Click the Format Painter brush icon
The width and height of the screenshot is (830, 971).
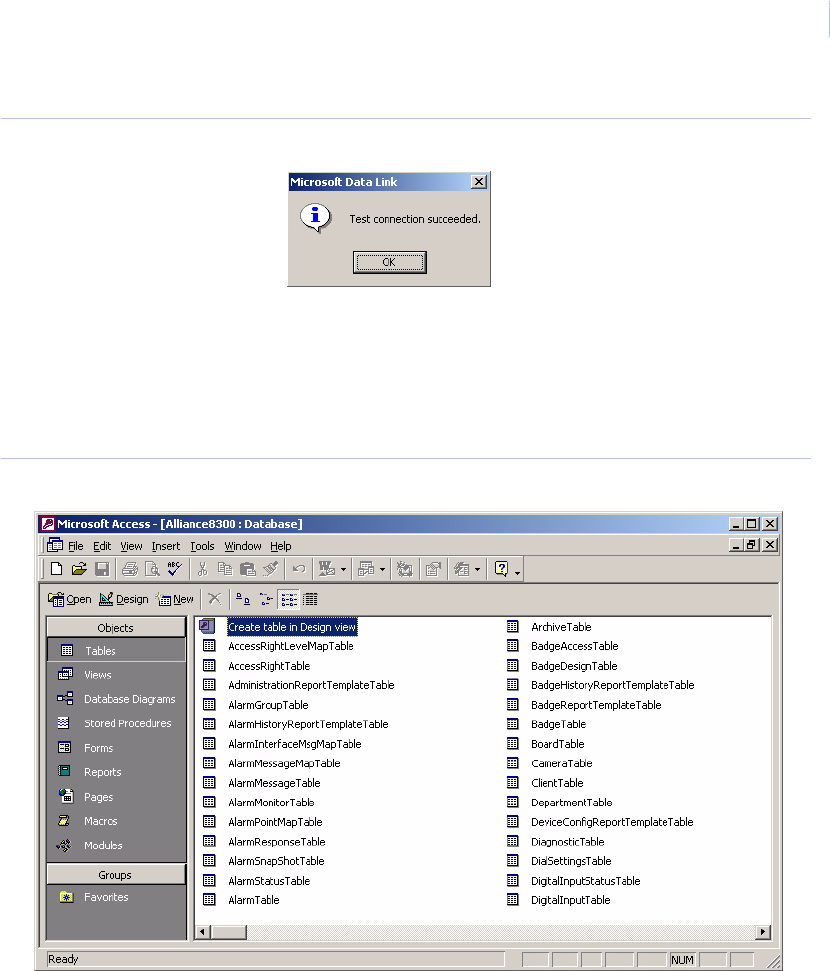coord(271,568)
